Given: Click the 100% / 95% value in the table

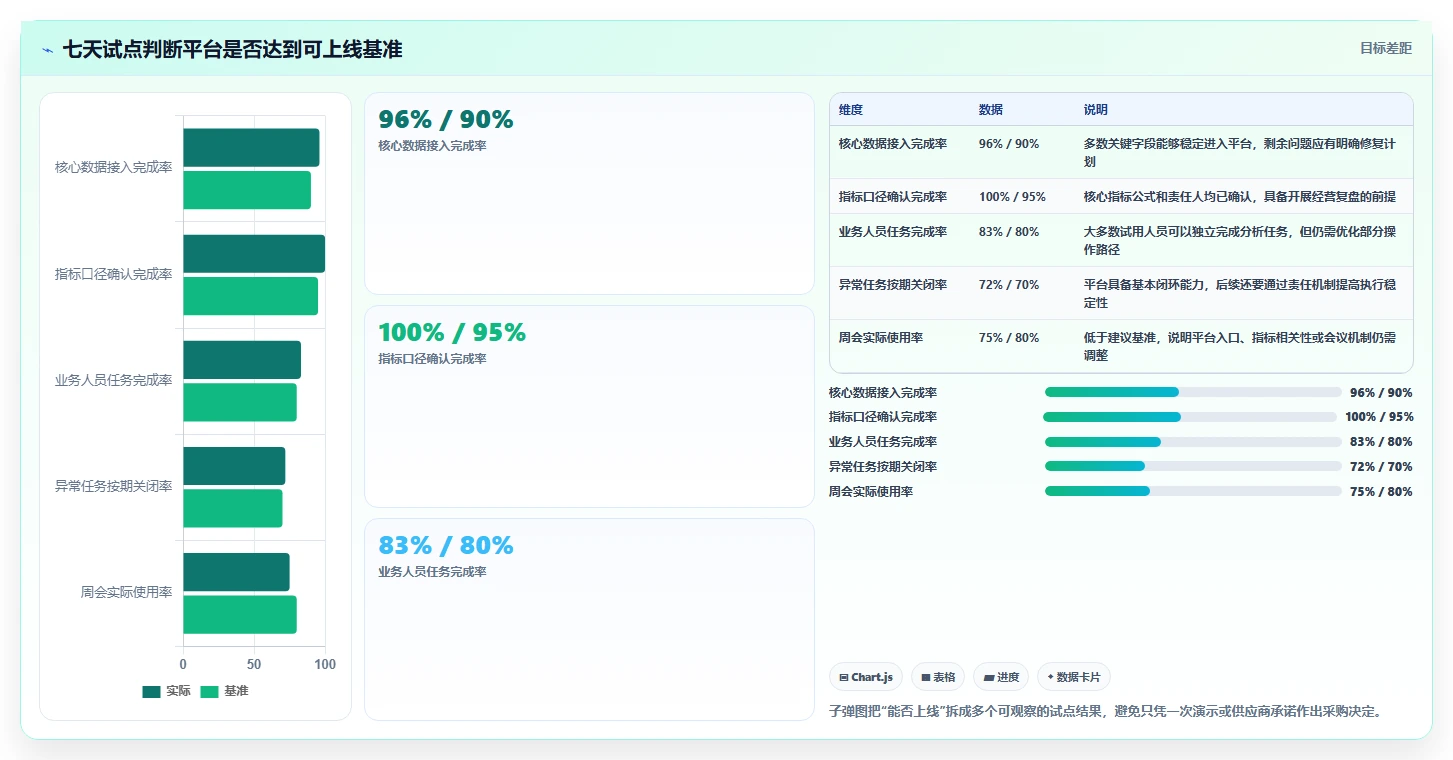Looking at the screenshot, I should 1012,197.
